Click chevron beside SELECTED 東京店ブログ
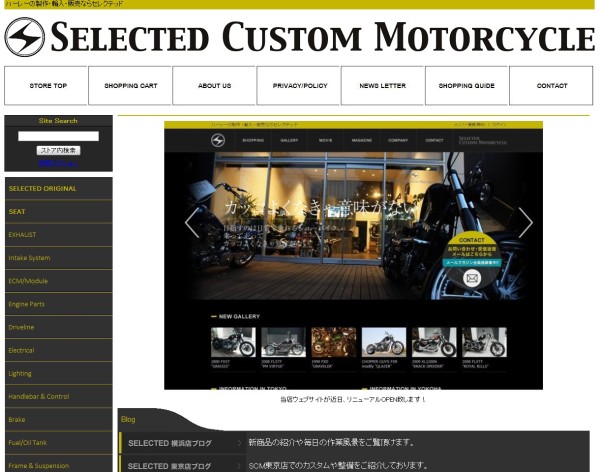The height and width of the screenshot is (472, 600). (x=240, y=466)
